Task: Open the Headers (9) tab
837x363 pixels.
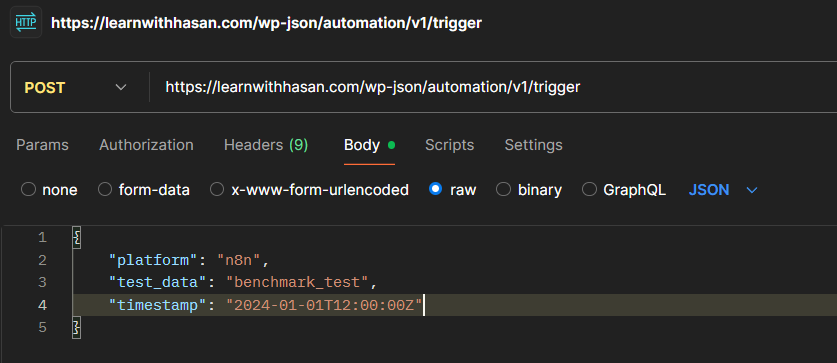Action: click(x=266, y=145)
